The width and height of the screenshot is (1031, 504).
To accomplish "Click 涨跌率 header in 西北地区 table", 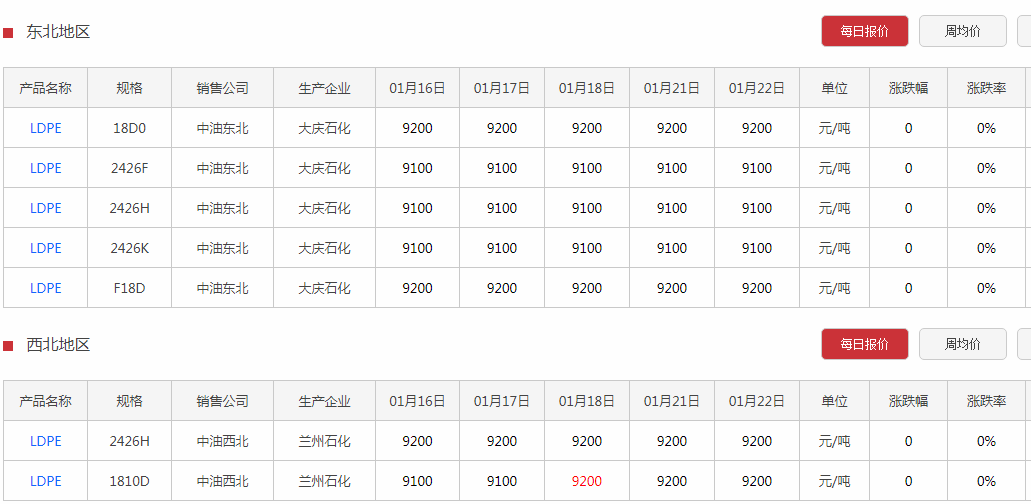I will [986, 401].
